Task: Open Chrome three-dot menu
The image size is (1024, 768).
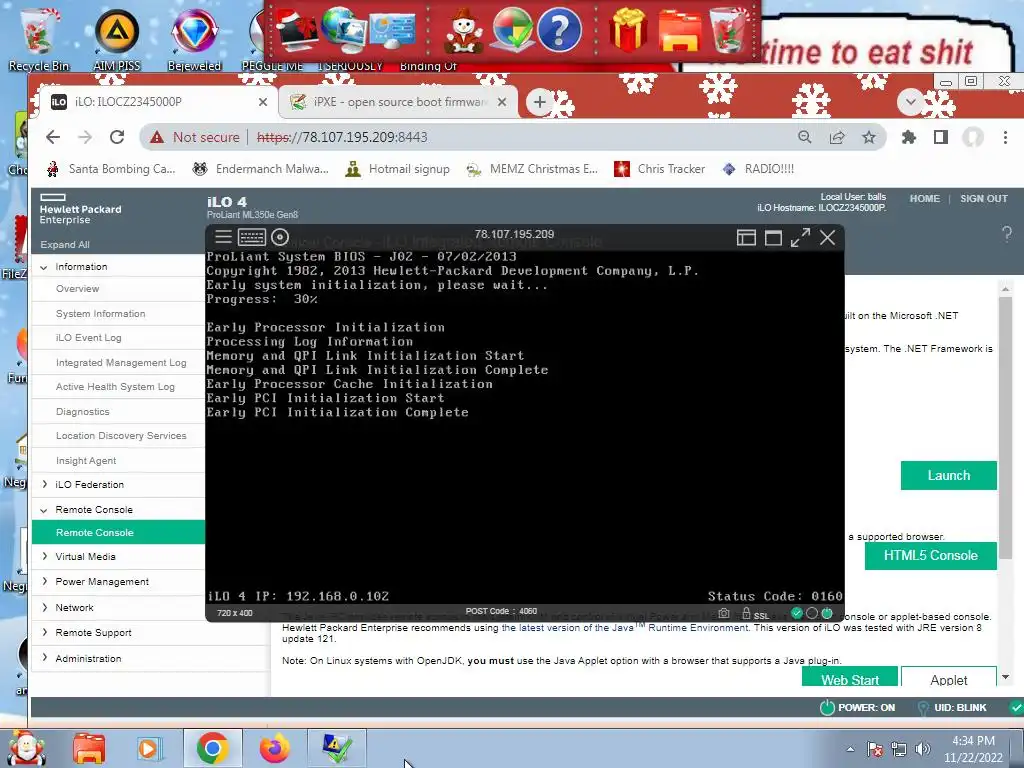Action: (1005, 137)
